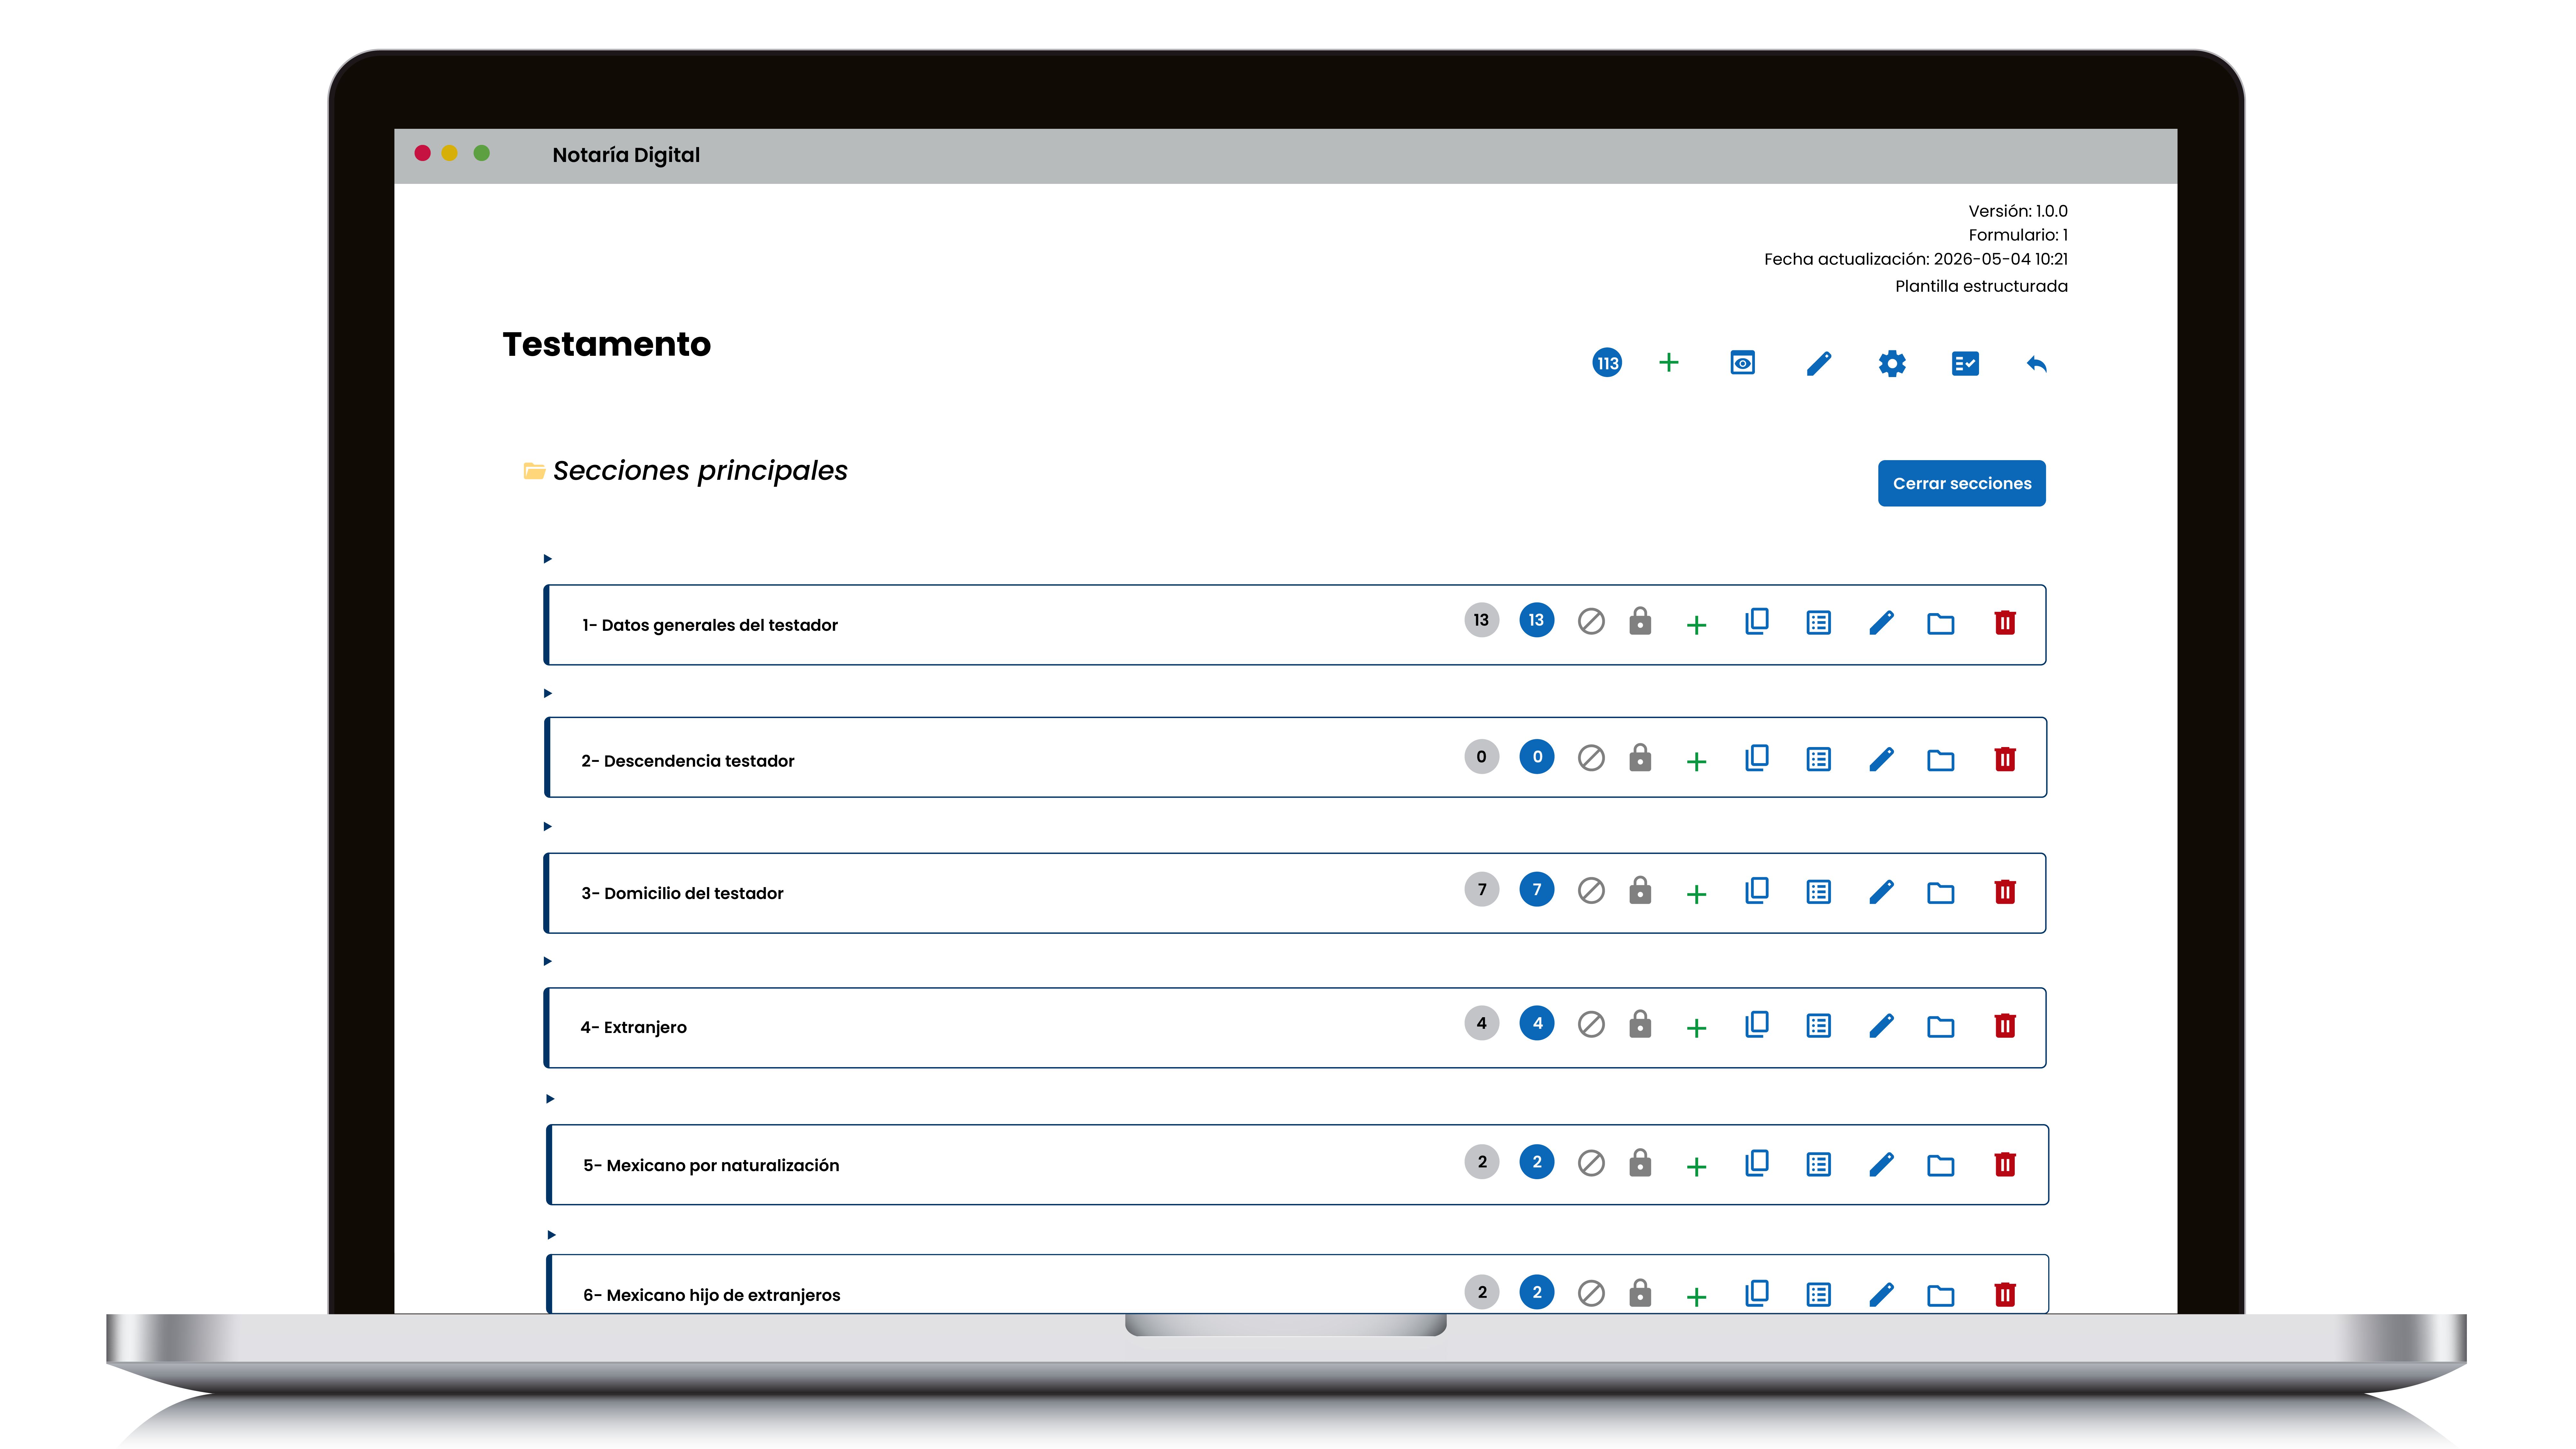This screenshot has height=1449, width=2576.
Task: Go back using the return arrow icon
Action: [2037, 364]
